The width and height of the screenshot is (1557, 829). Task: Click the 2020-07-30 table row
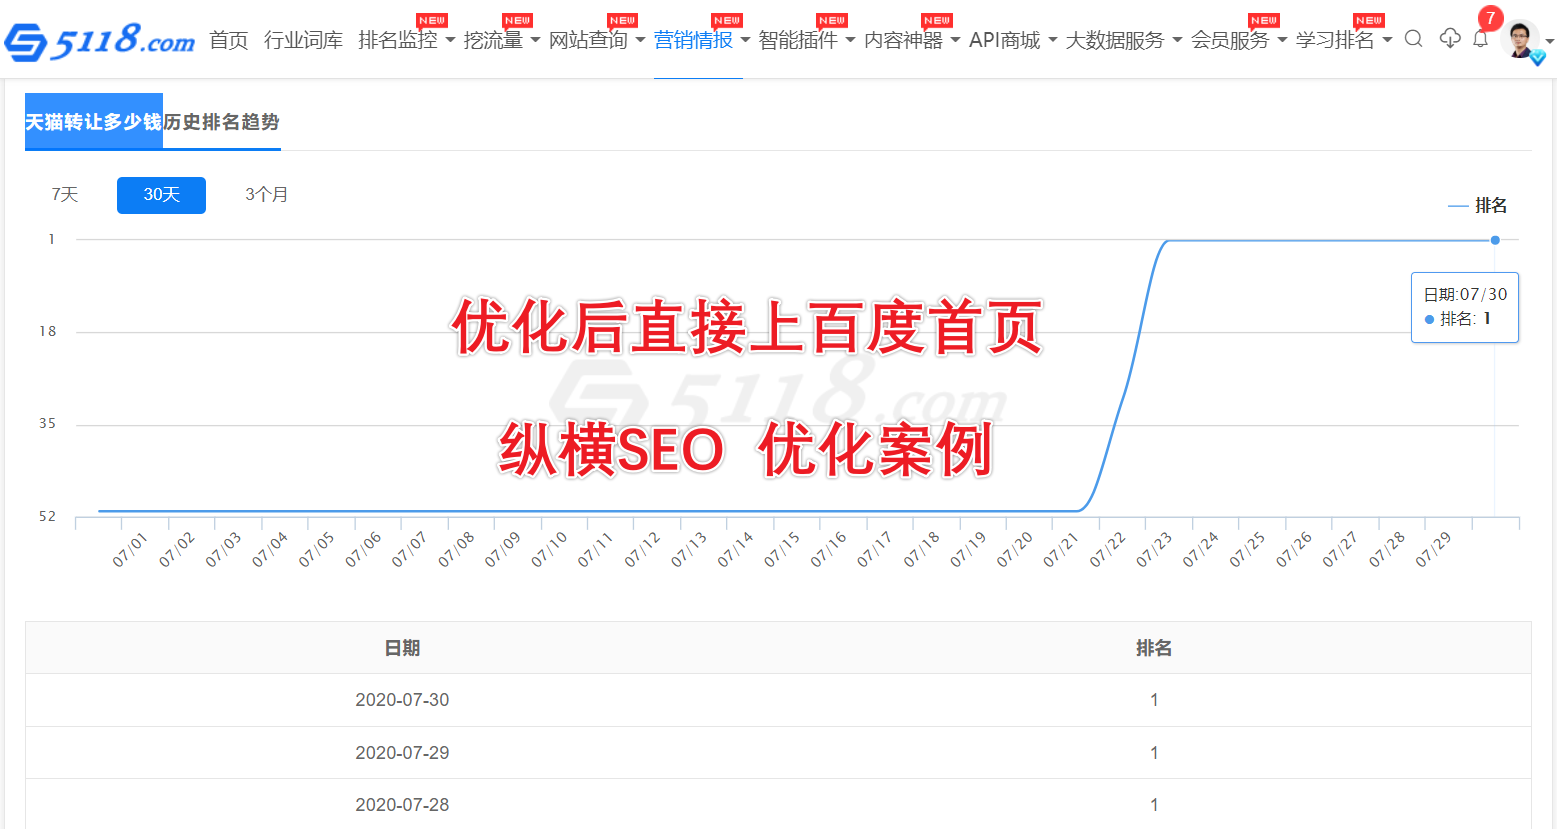tap(778, 700)
